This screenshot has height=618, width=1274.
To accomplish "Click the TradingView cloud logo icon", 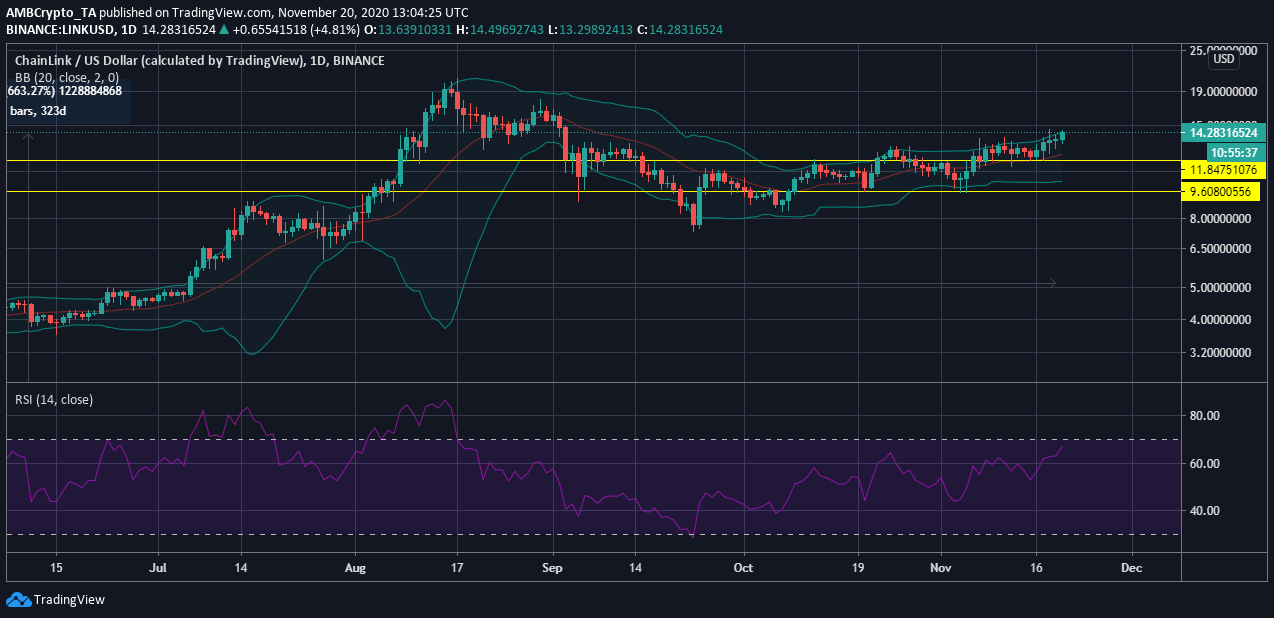I will pos(18,599).
